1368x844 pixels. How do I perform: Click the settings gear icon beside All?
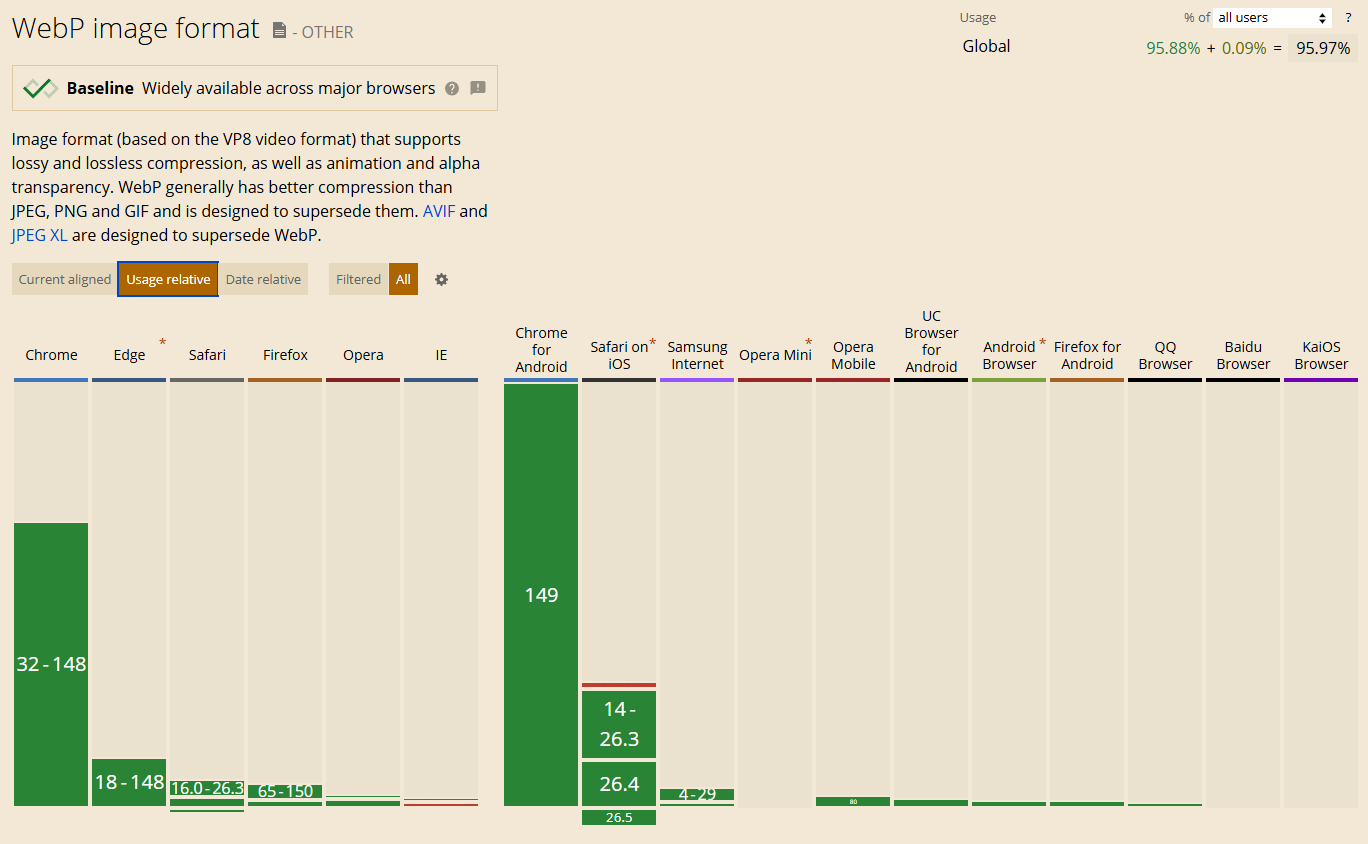pos(441,280)
